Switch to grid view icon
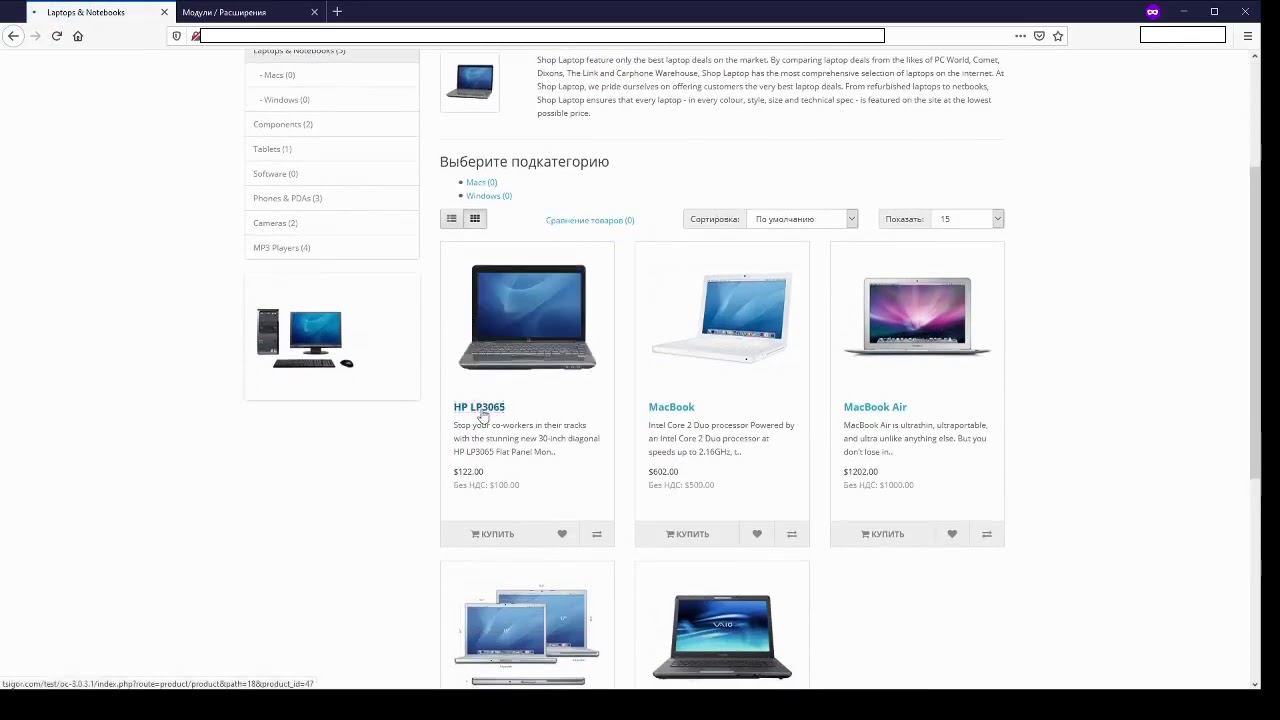The image size is (1280, 720). click(x=475, y=219)
